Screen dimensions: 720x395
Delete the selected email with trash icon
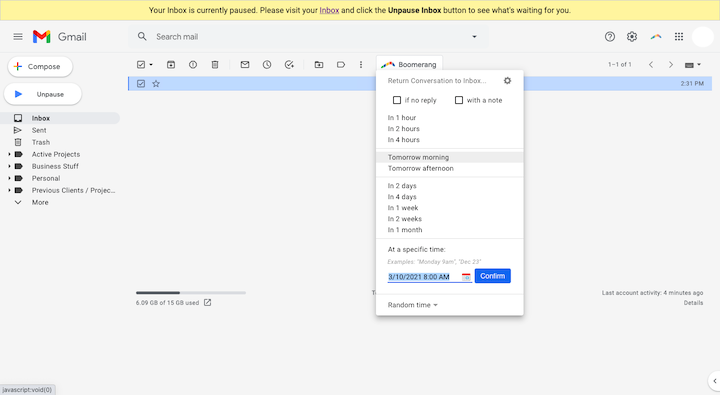215,65
